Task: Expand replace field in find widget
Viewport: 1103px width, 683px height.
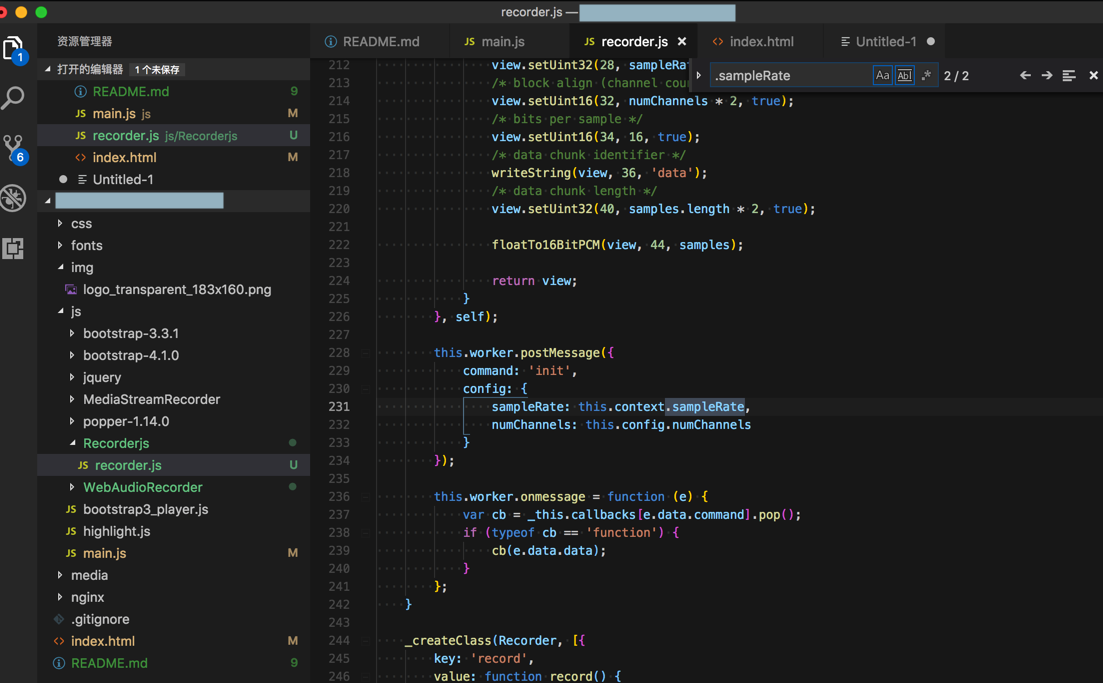Action: [x=699, y=76]
